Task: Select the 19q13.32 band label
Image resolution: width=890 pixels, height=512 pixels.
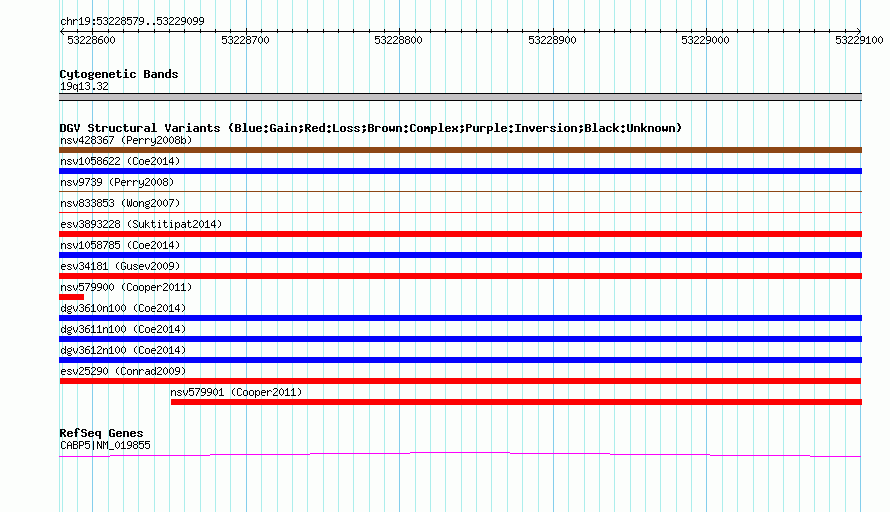Action: click(x=84, y=86)
